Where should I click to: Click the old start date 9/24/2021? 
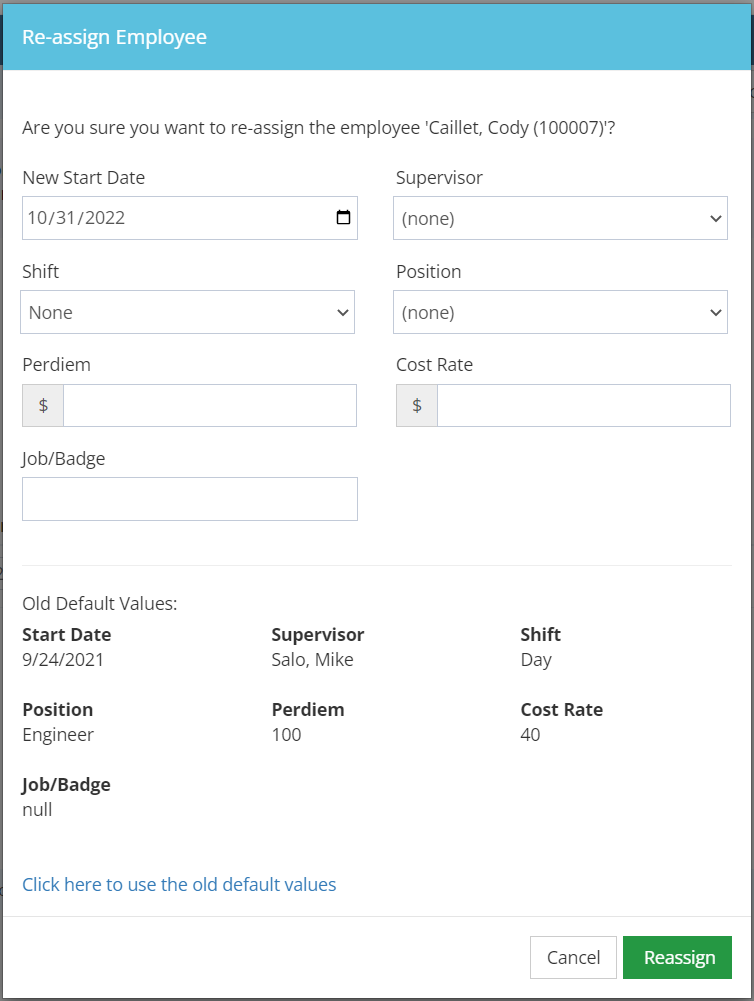[x=63, y=660]
